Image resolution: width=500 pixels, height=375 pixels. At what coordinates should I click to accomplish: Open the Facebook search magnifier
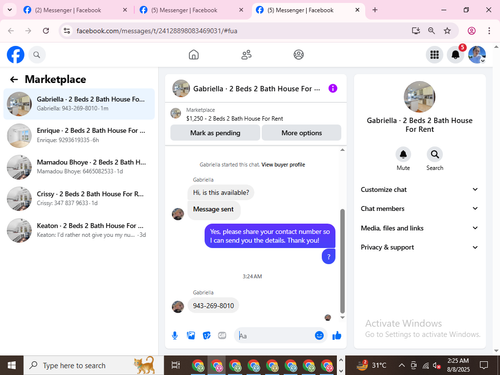point(37,55)
